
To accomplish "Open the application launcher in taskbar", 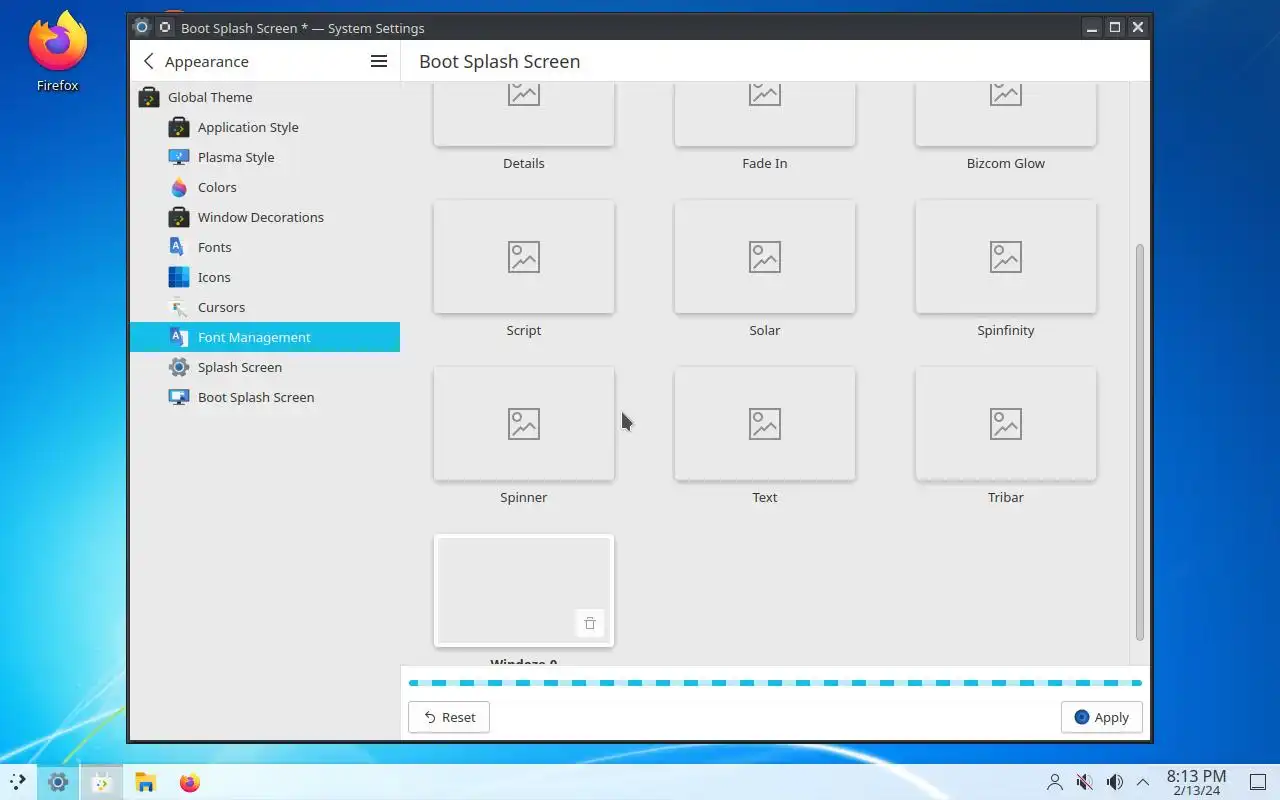I will 18,782.
